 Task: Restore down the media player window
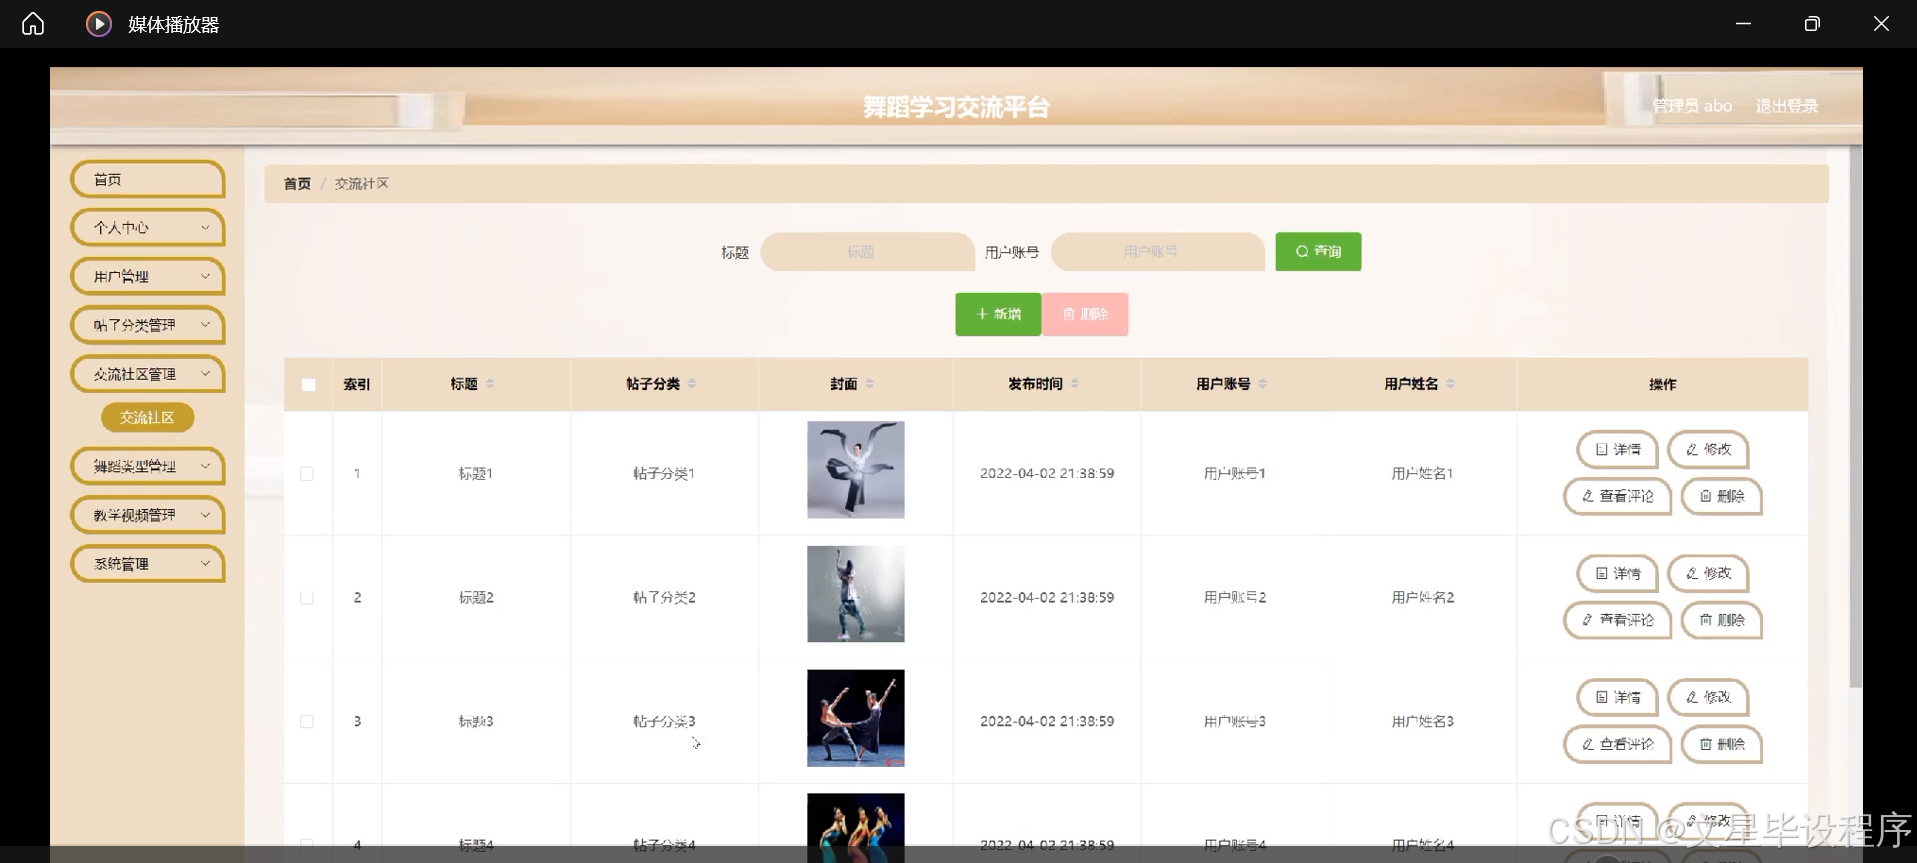(x=1812, y=24)
